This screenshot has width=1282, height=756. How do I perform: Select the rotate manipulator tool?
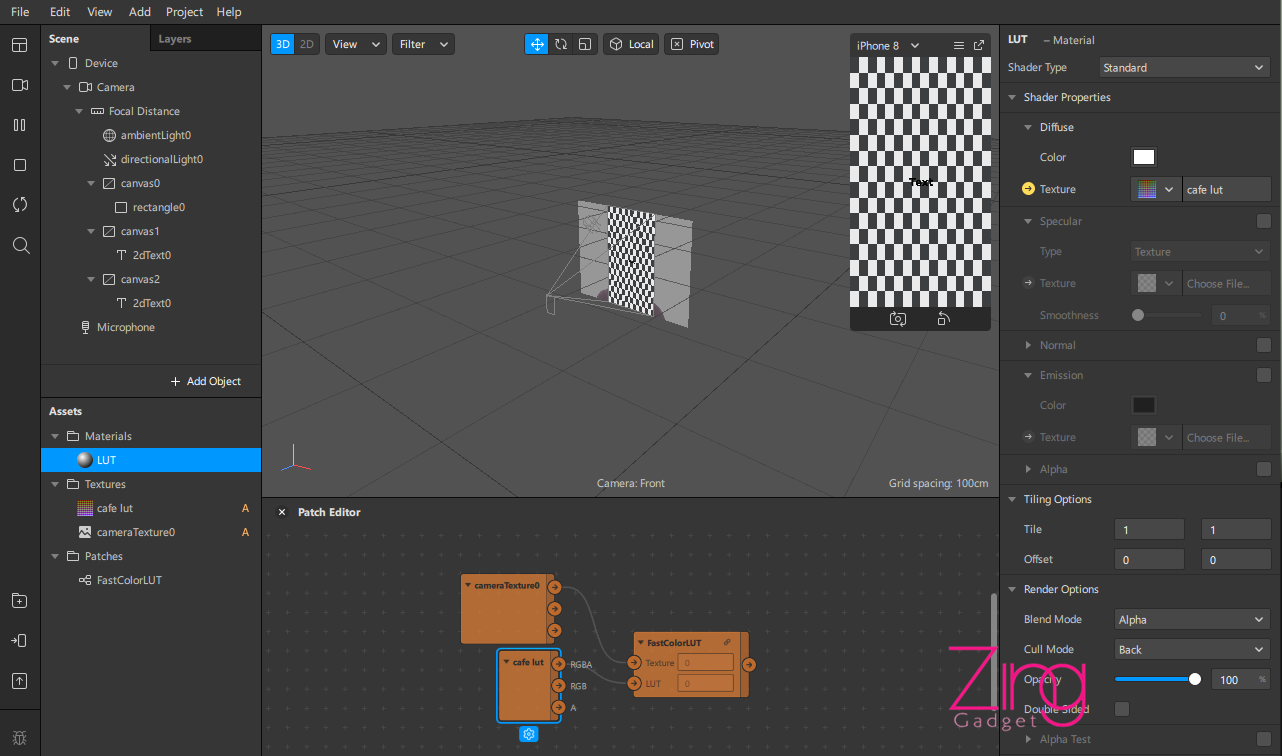point(561,44)
